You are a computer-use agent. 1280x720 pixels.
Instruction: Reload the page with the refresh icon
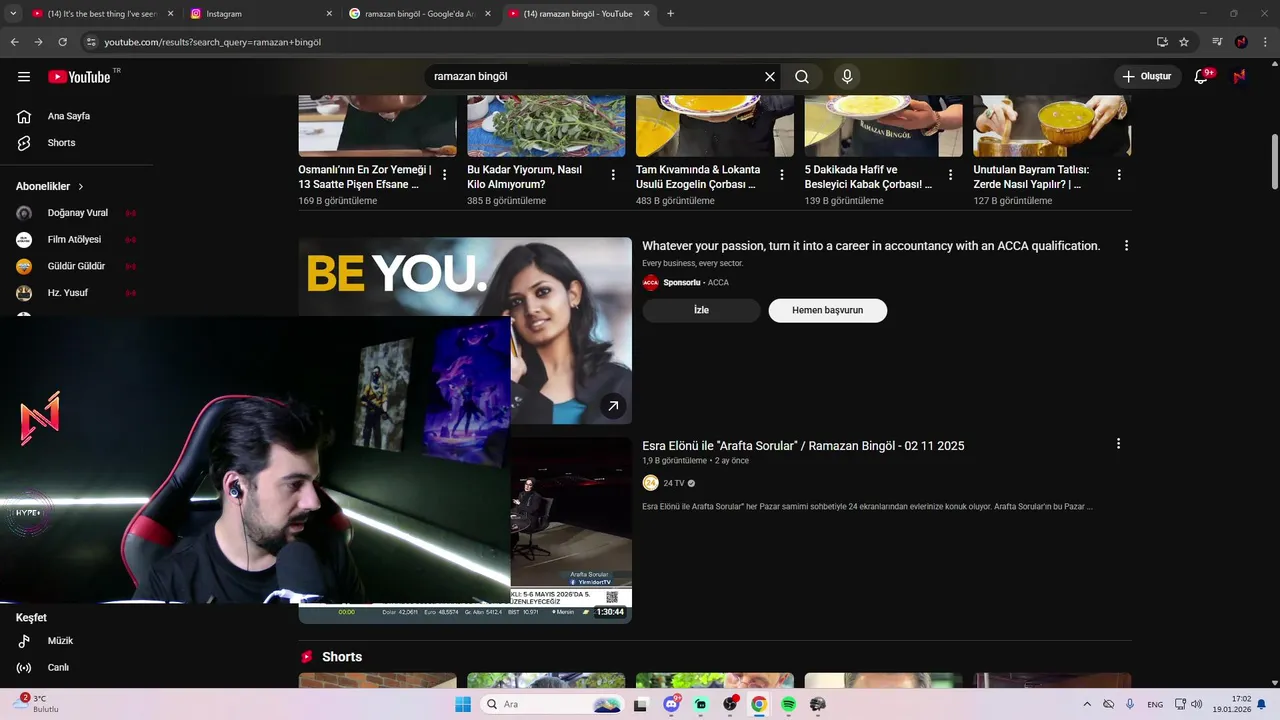(62, 42)
